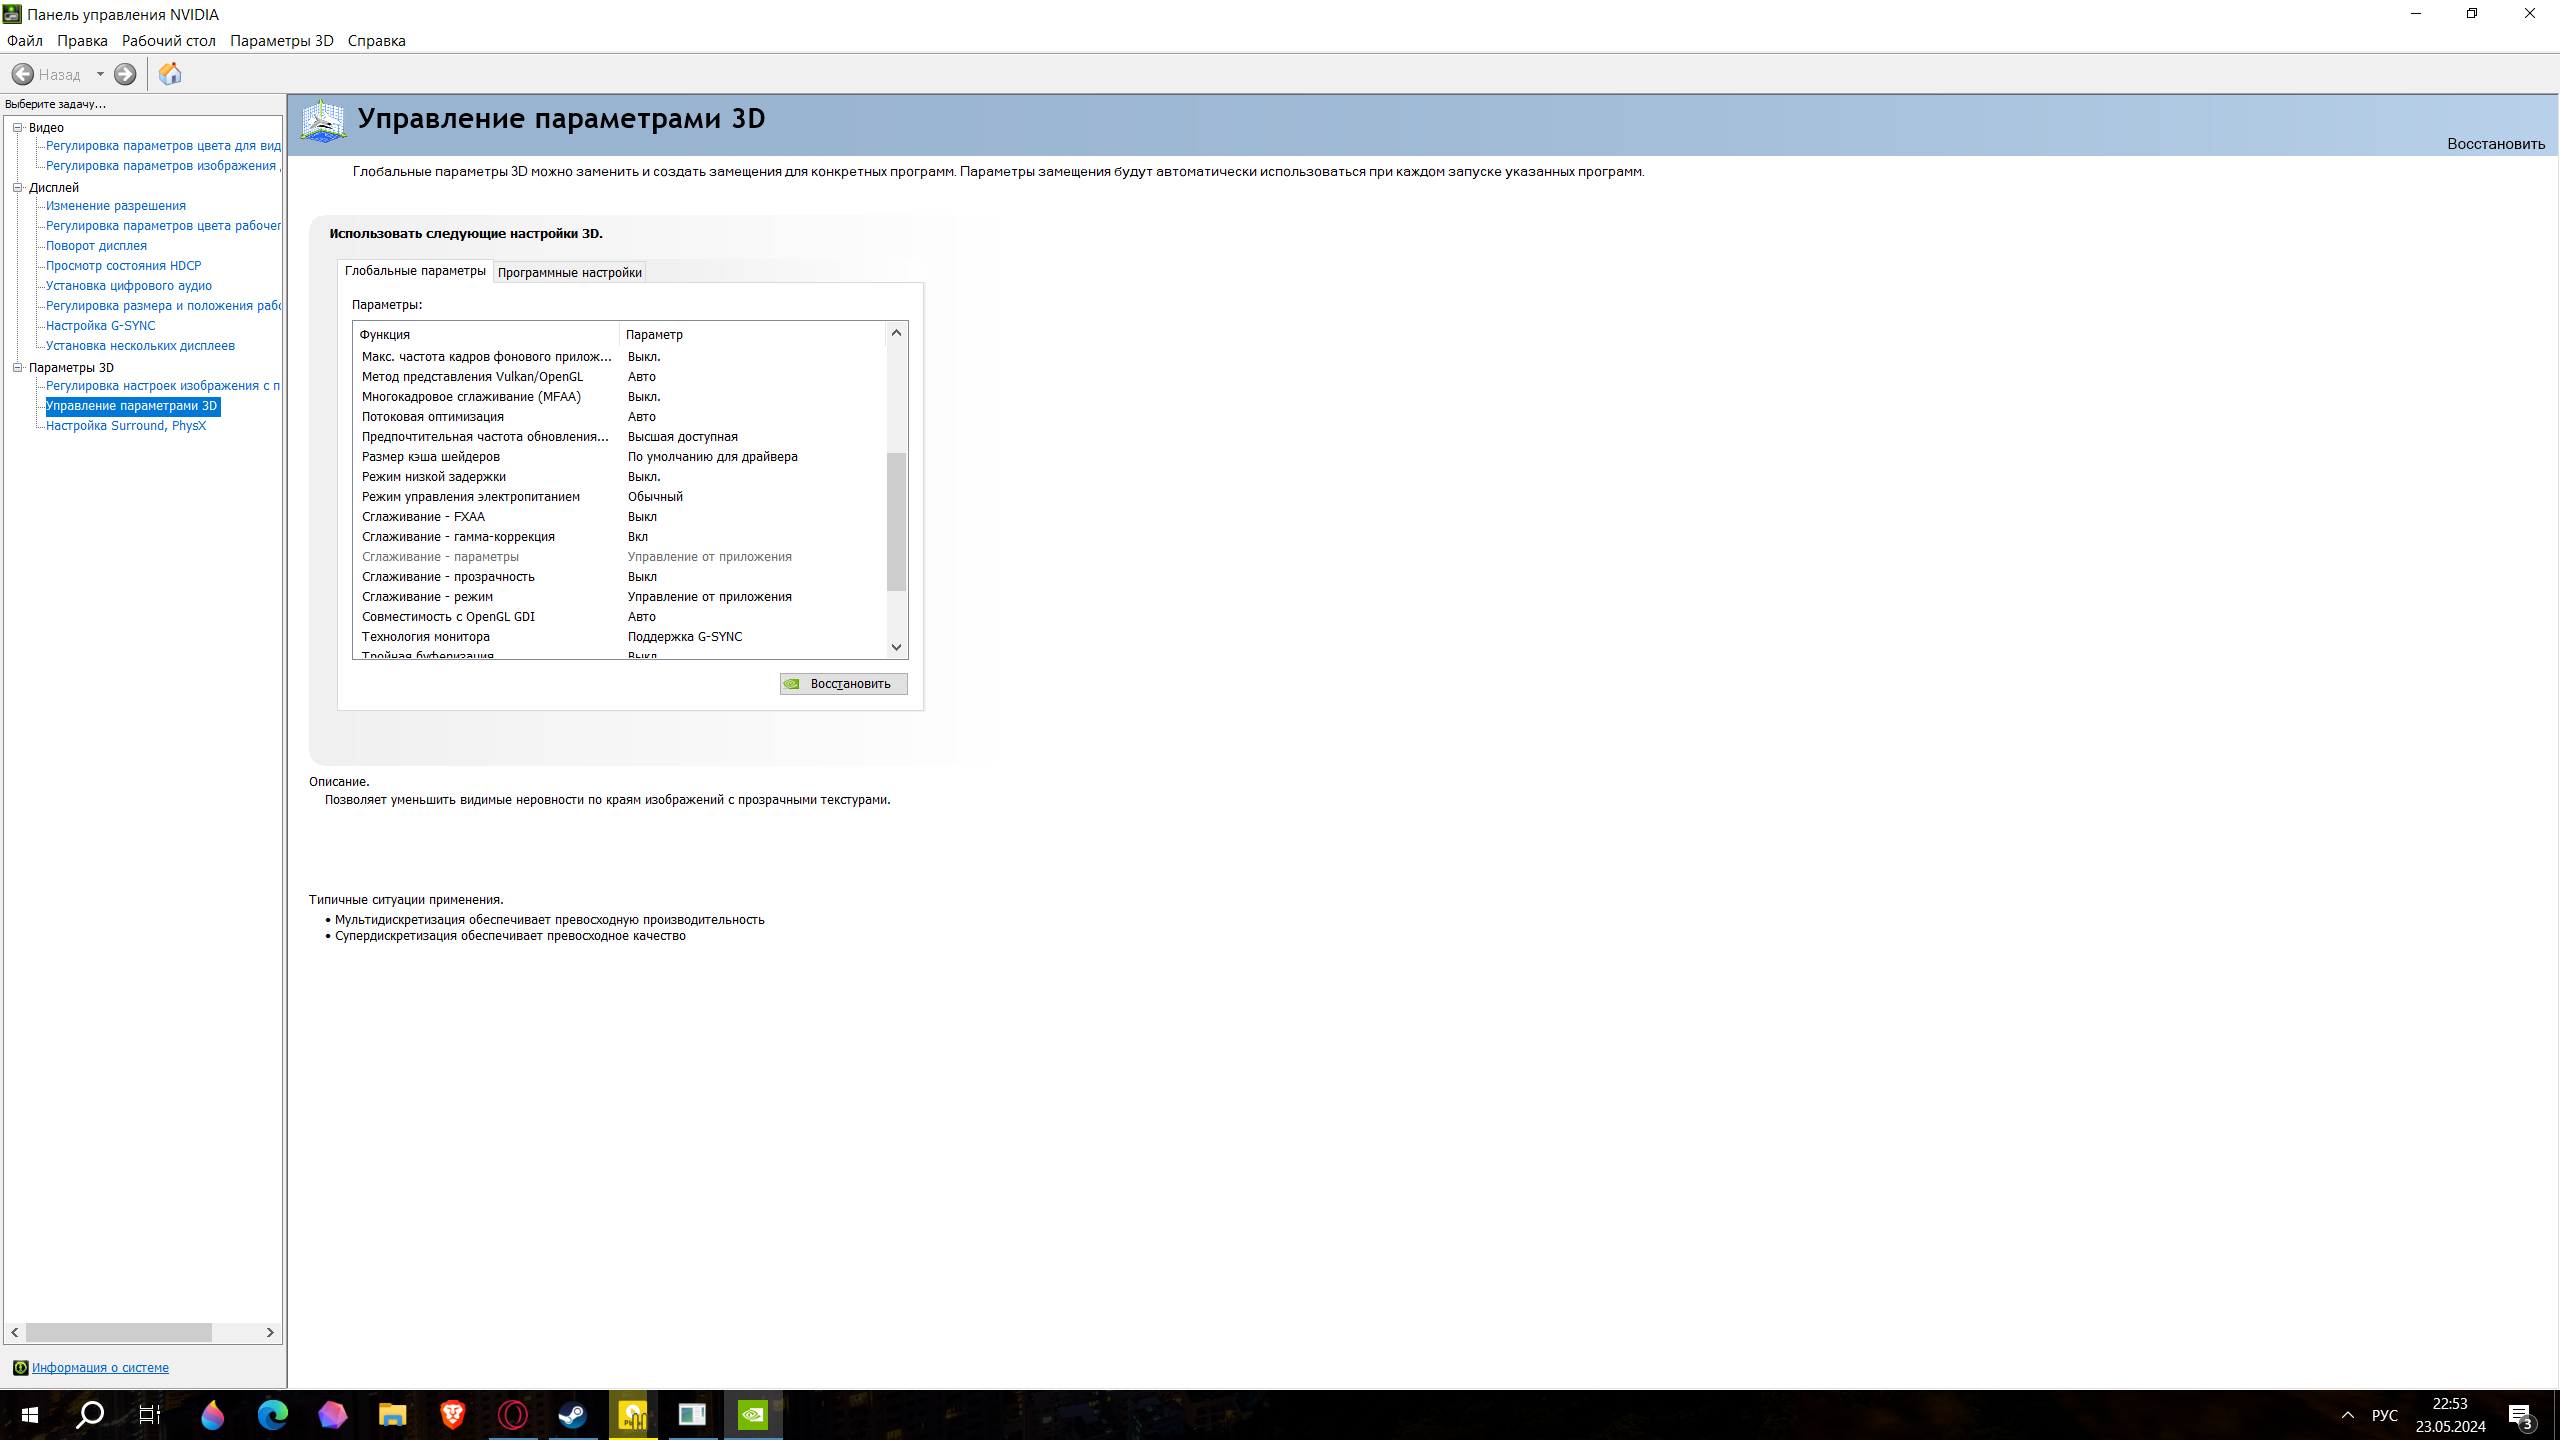Click the Forward navigation arrow icon
Screen dimensions: 2560x1440
pyautogui.click(x=125, y=74)
